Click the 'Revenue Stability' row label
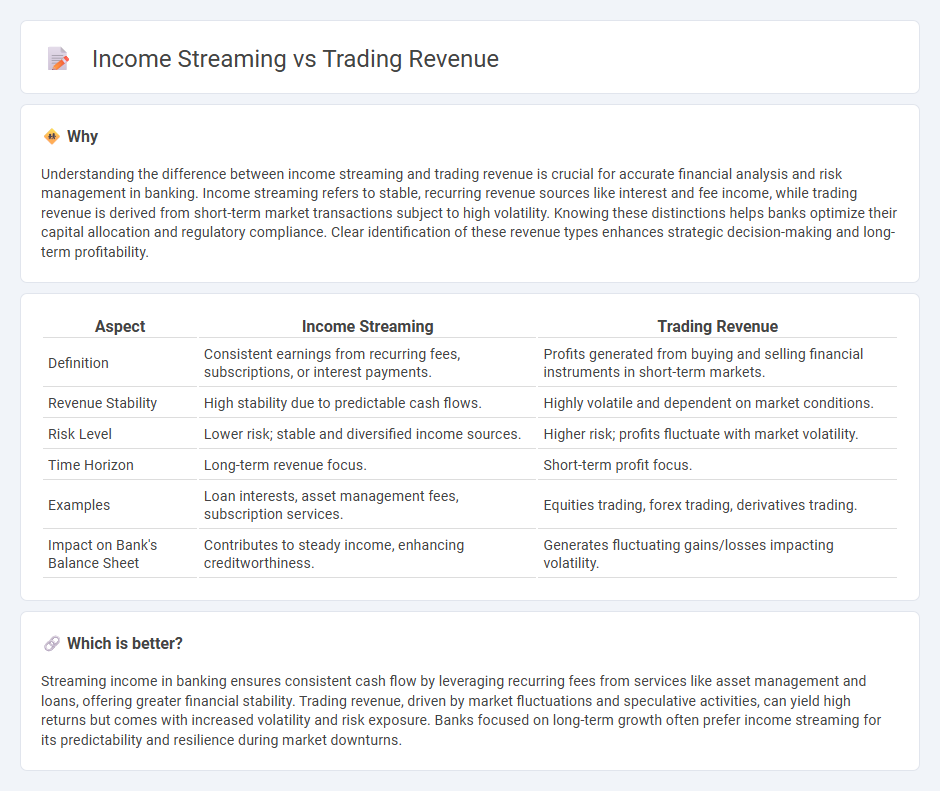This screenshot has width=940, height=791. pyautogui.click(x=103, y=403)
